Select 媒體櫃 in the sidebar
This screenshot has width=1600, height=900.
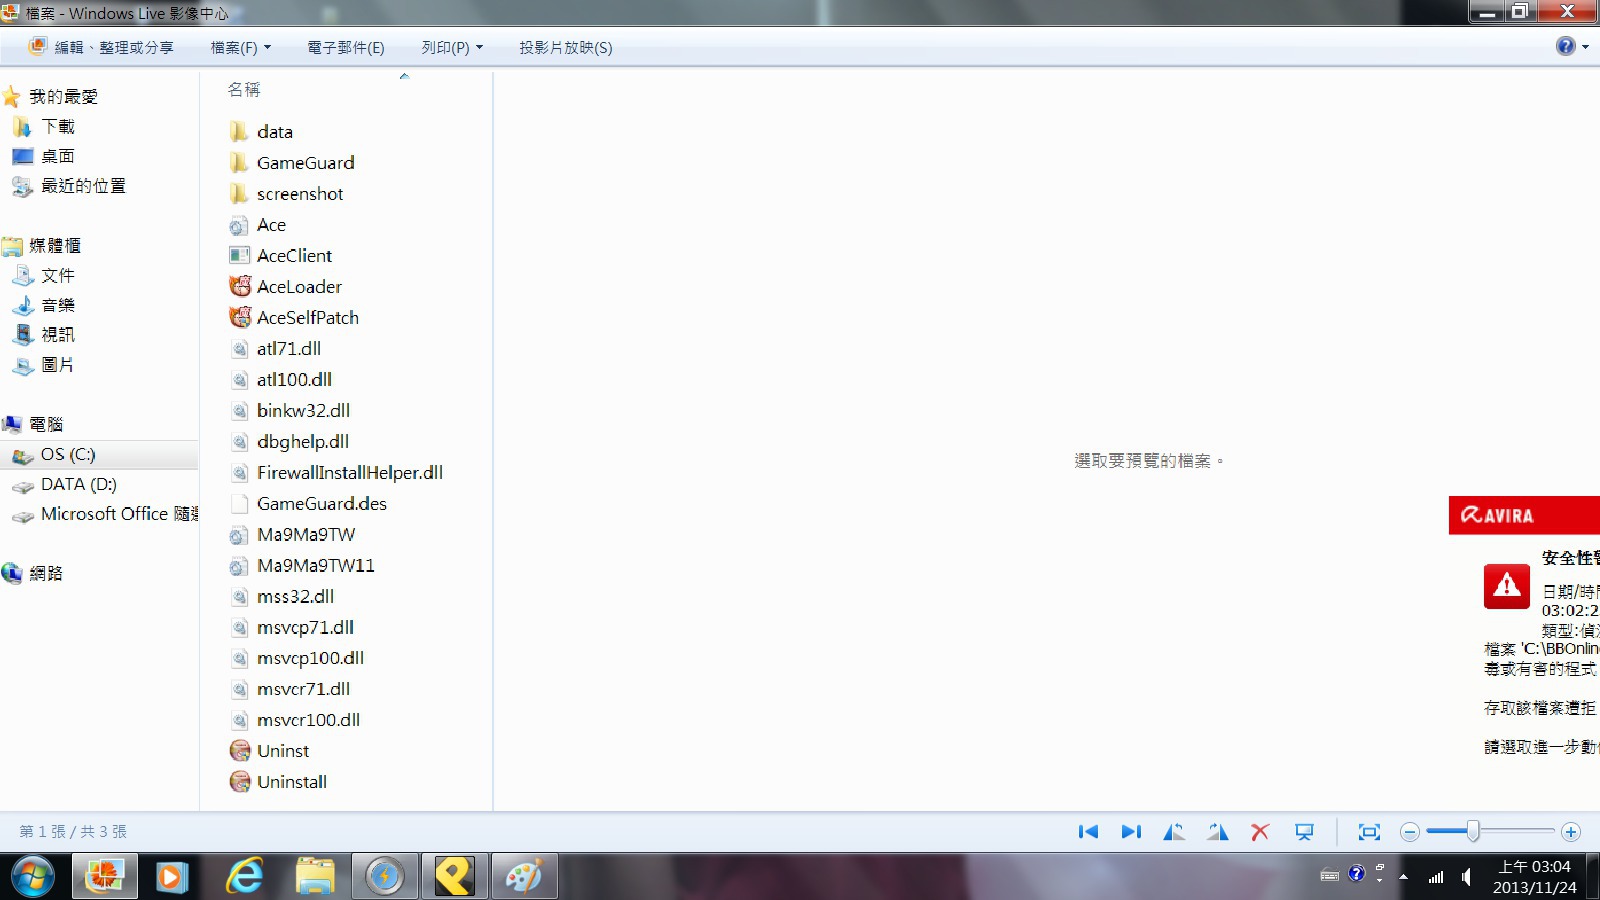(54, 246)
